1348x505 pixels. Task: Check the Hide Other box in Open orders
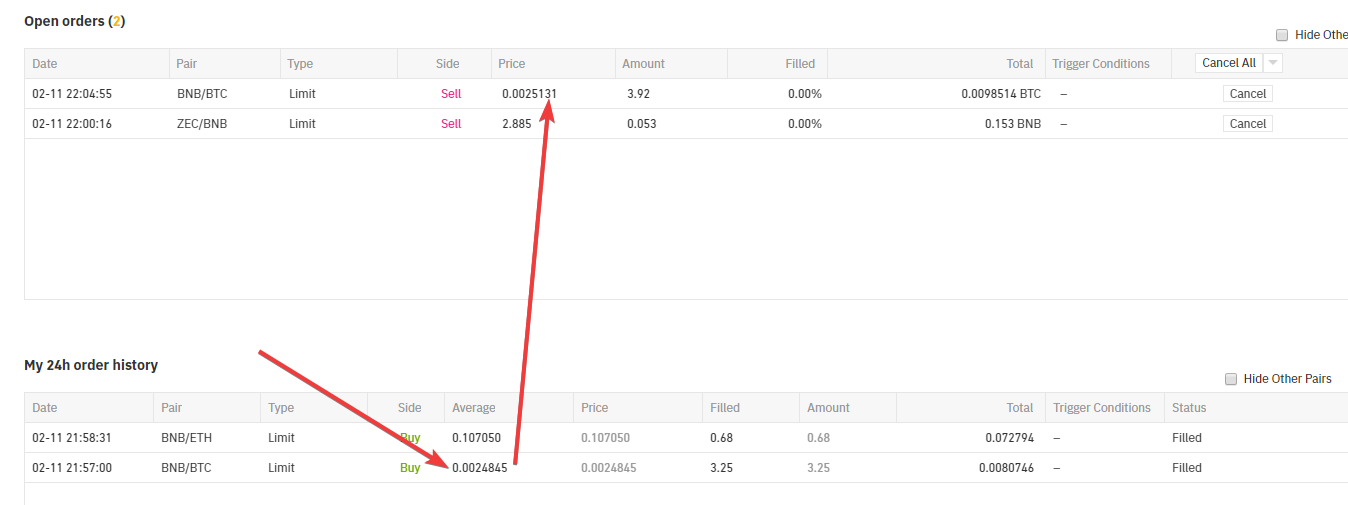coord(1282,35)
